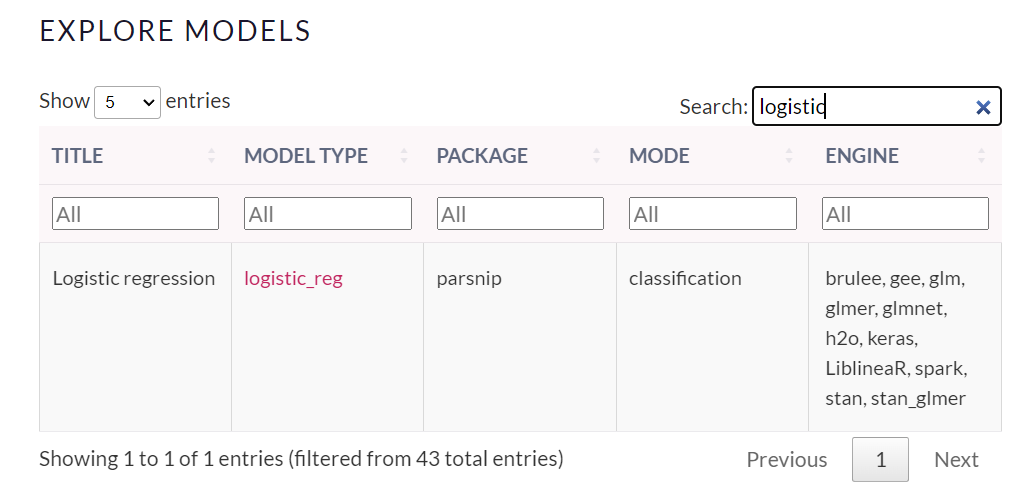Image resolution: width=1018 pixels, height=491 pixels.
Task: Select page 1 in pagination
Action: [x=880, y=460]
